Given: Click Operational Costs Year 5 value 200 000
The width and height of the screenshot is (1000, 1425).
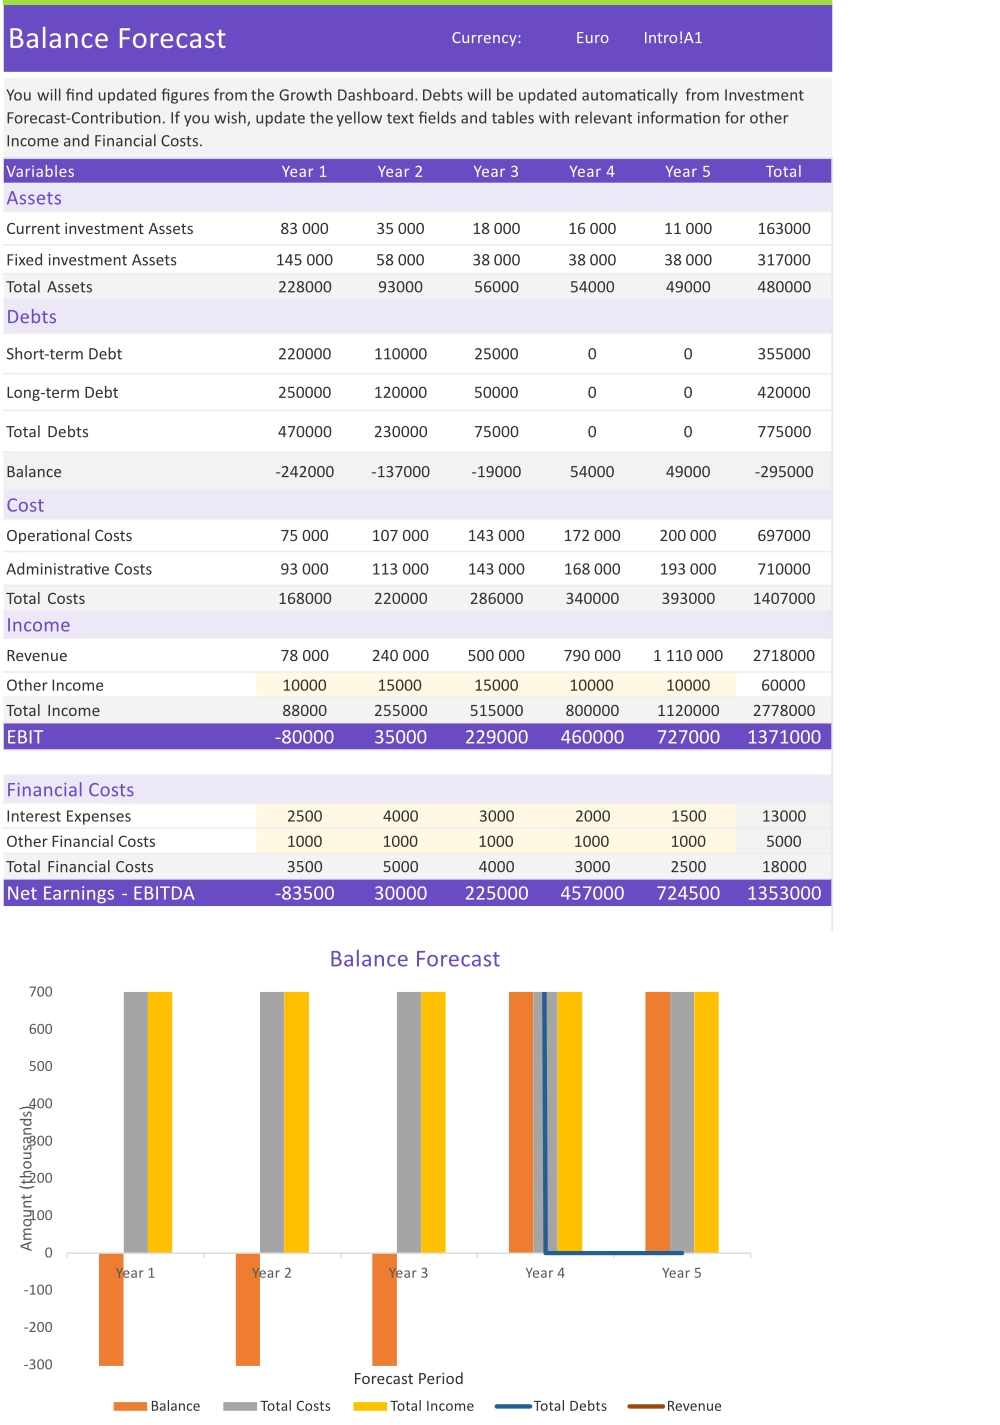Looking at the screenshot, I should pos(688,536).
